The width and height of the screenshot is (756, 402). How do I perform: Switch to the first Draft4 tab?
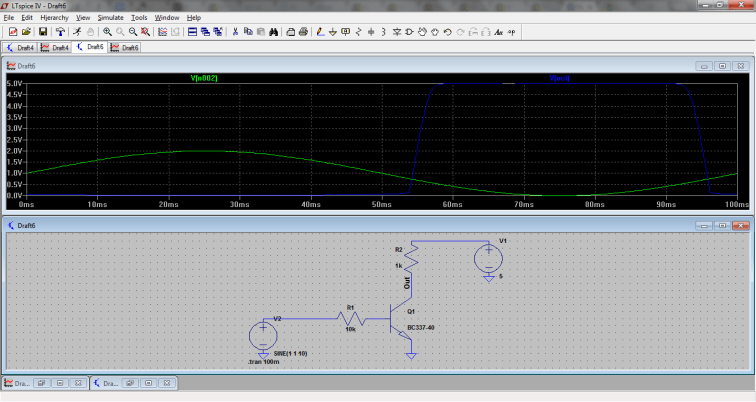click(x=21, y=47)
